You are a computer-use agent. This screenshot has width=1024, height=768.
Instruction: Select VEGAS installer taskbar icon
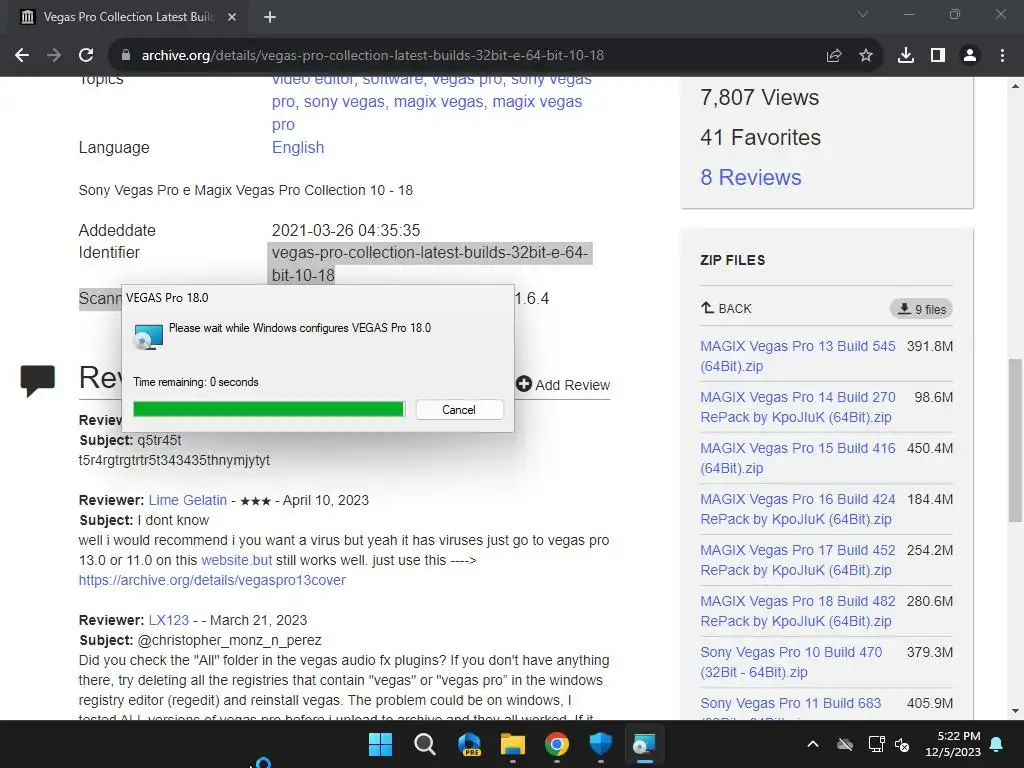pos(644,744)
